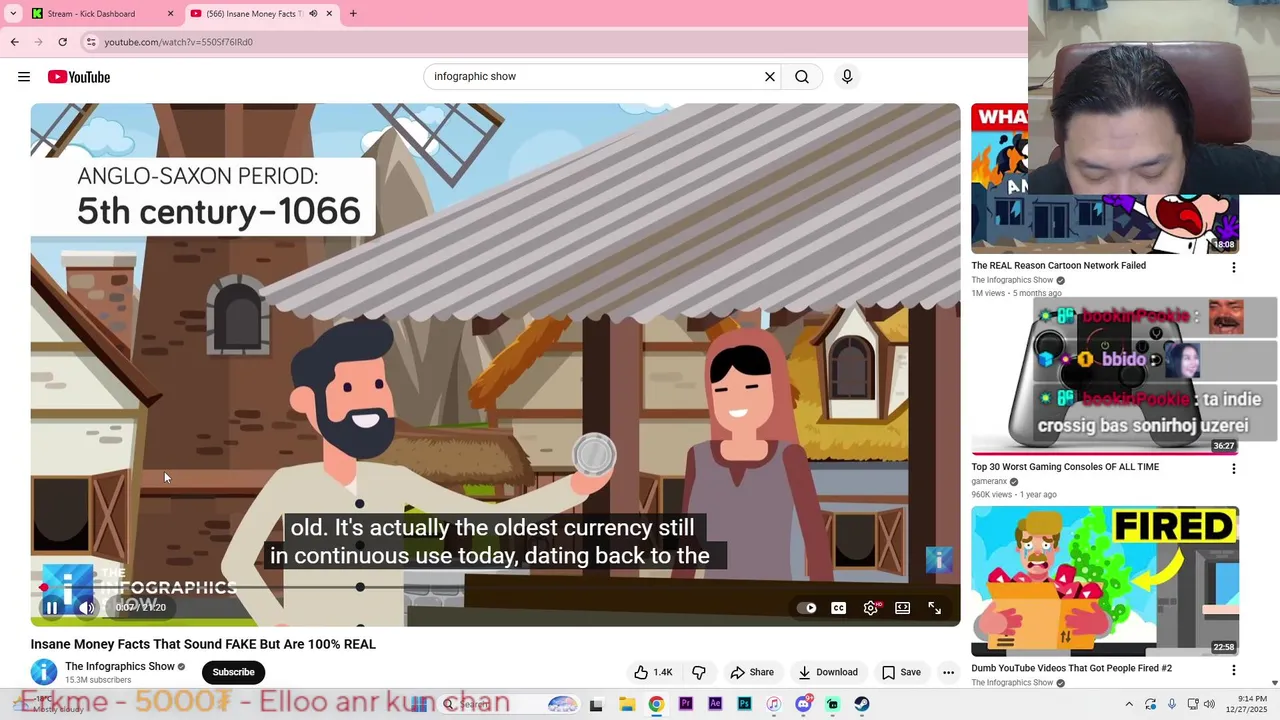Open Google Chrome in the taskbar
The image size is (1280, 720).
656,704
